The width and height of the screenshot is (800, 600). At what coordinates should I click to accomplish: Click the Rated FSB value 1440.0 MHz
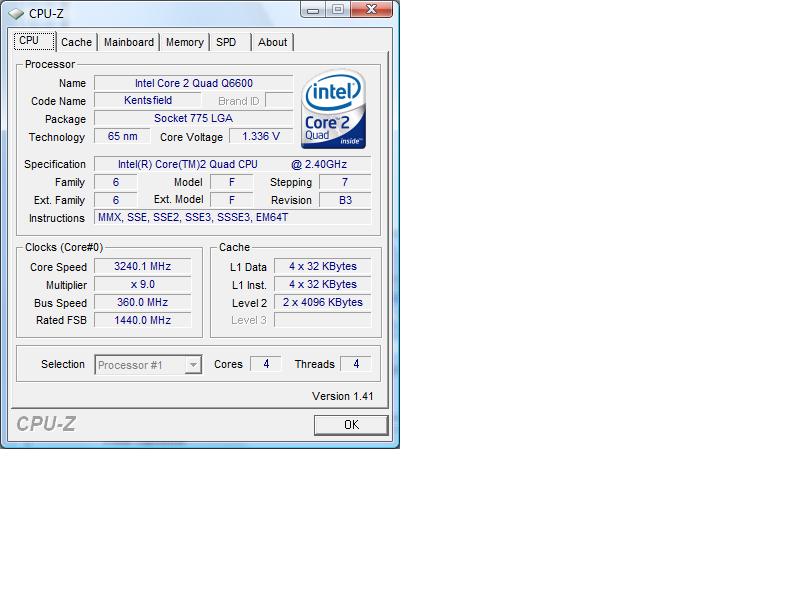point(143,320)
